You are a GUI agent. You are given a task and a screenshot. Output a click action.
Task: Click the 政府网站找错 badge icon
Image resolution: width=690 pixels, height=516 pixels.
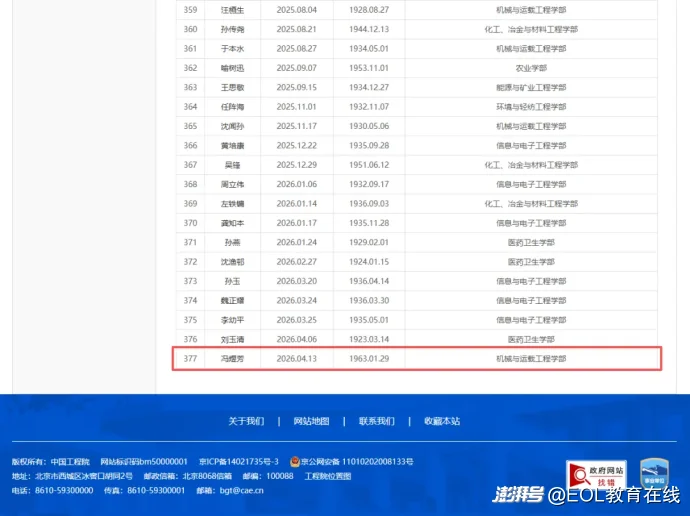coord(596,474)
